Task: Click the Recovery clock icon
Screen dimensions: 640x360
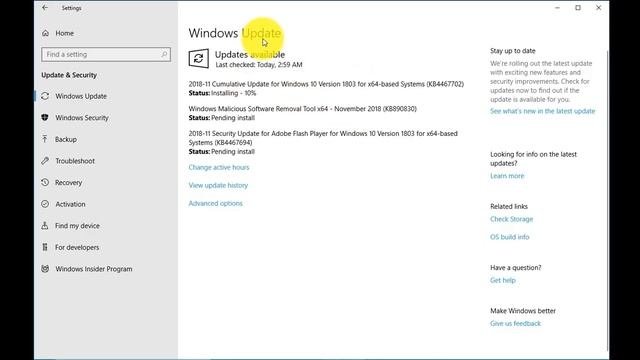Action: tap(45, 182)
